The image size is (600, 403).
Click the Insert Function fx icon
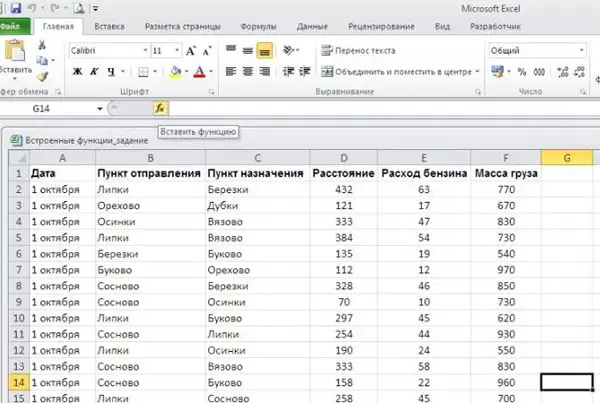(160, 109)
